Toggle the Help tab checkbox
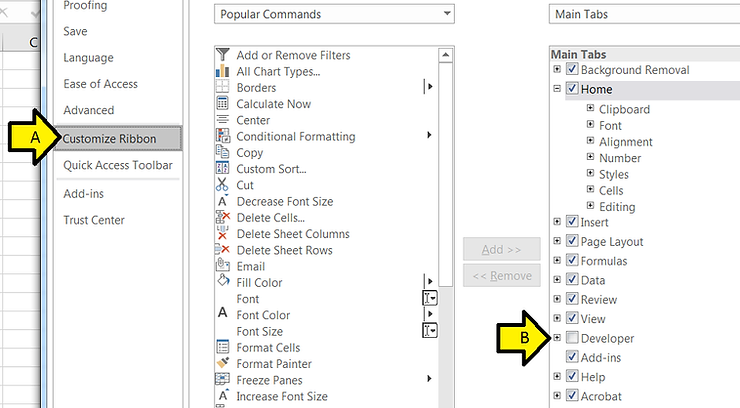Screen dimensions: 740x408 pyautogui.click(x=572, y=376)
